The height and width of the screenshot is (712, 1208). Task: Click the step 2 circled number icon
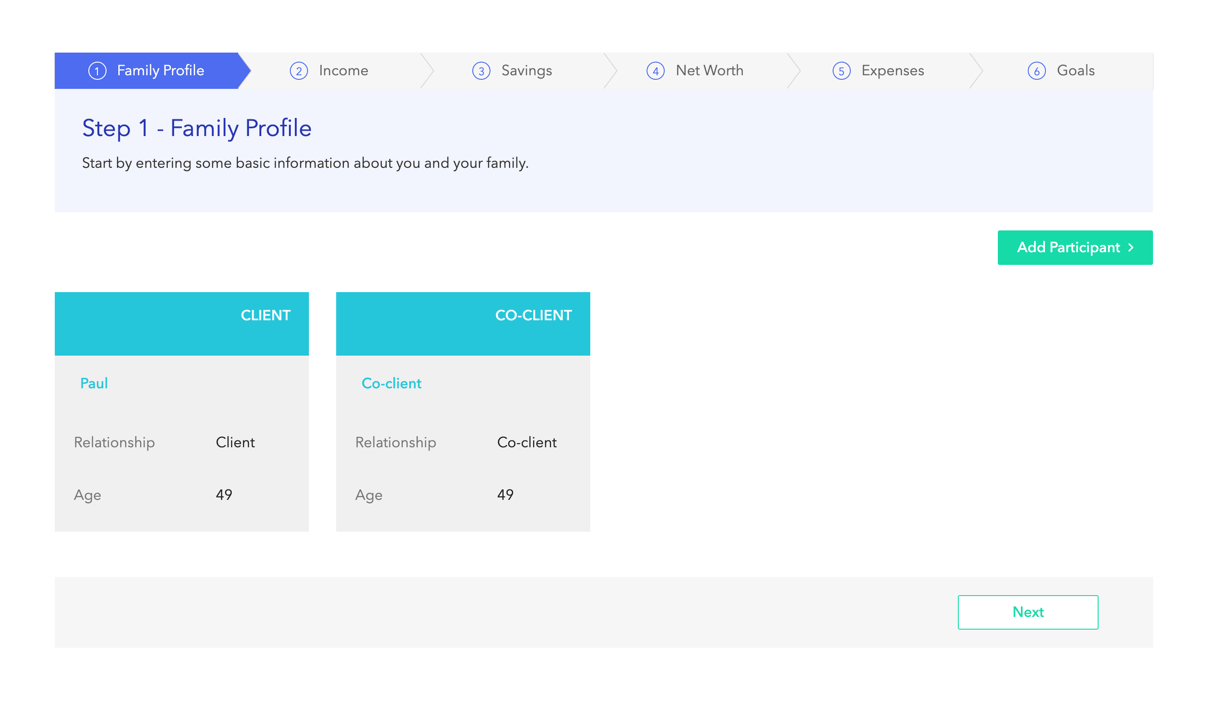[x=298, y=71]
